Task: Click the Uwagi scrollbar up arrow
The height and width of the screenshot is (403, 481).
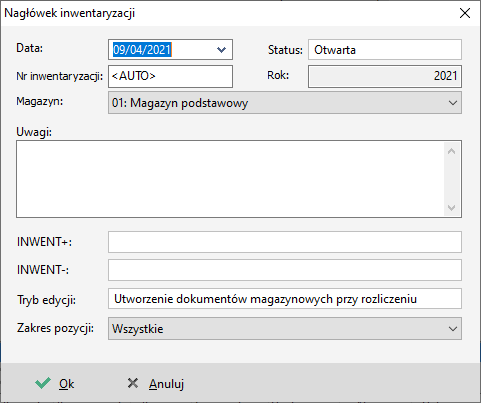Action: click(x=452, y=151)
